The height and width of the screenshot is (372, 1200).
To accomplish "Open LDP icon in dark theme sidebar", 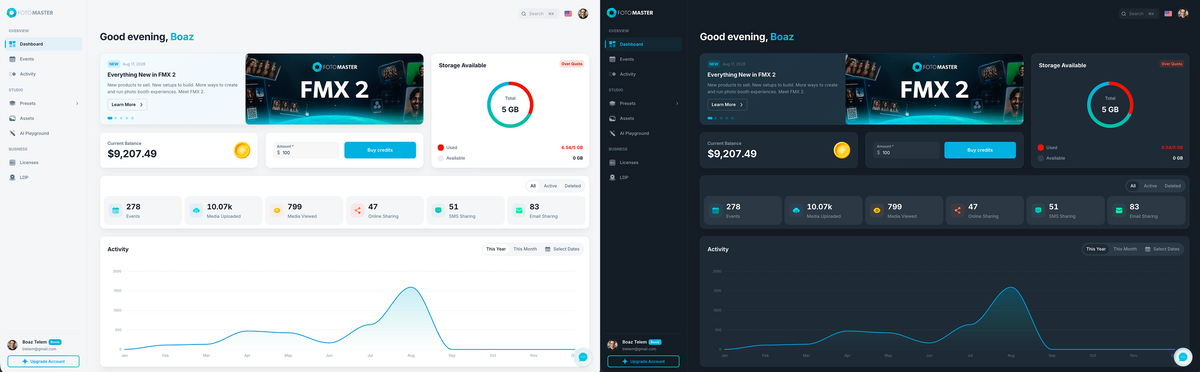I will coord(612,177).
